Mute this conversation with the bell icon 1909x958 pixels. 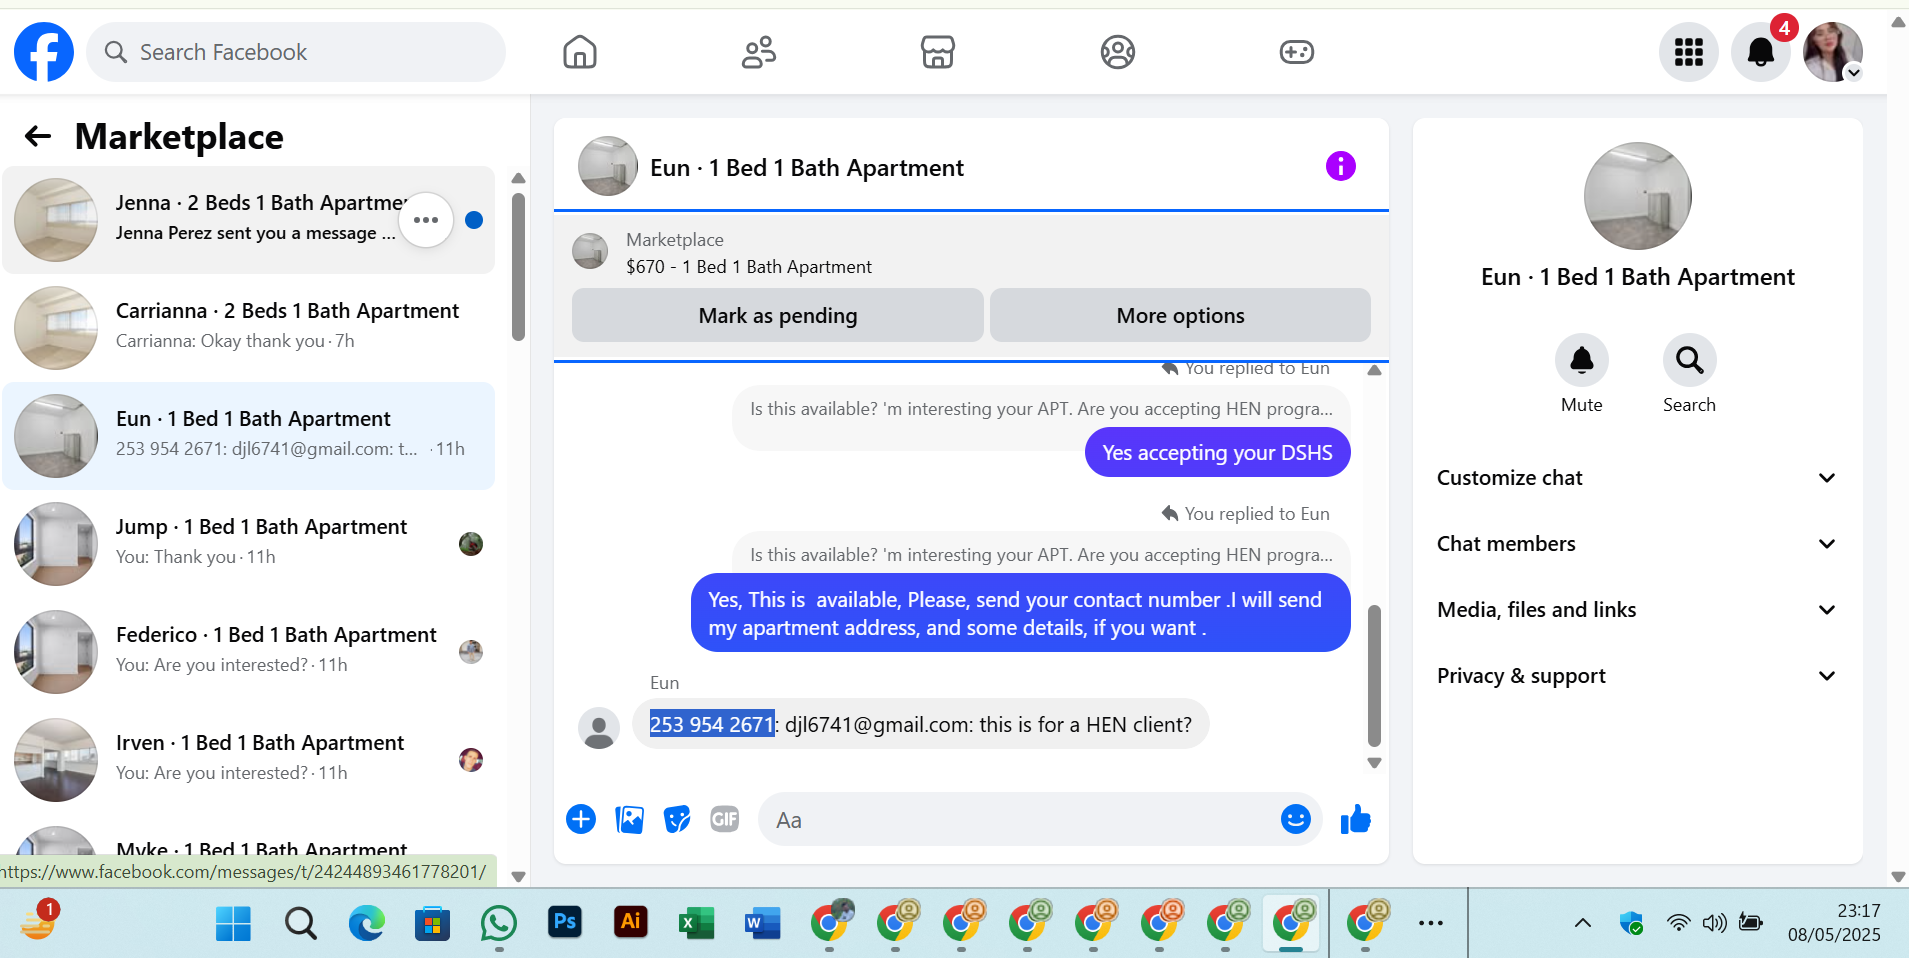click(x=1582, y=360)
